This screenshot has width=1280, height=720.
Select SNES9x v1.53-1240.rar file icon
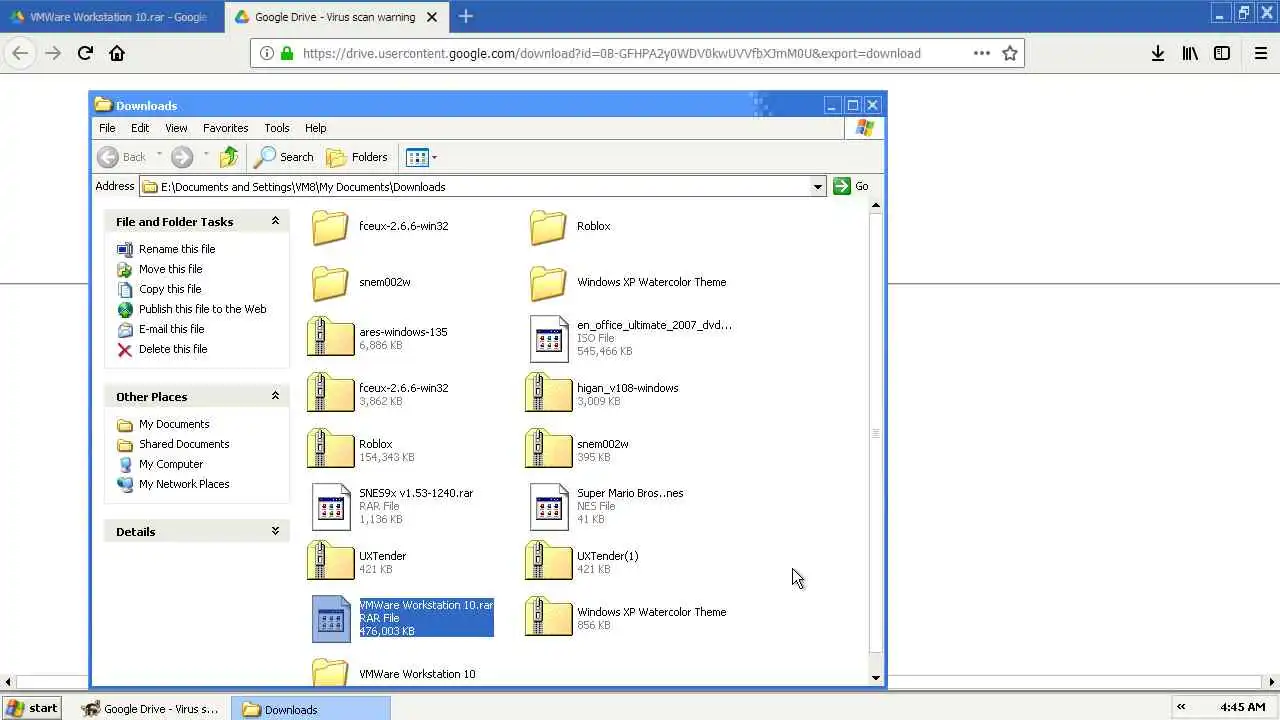tap(331, 506)
